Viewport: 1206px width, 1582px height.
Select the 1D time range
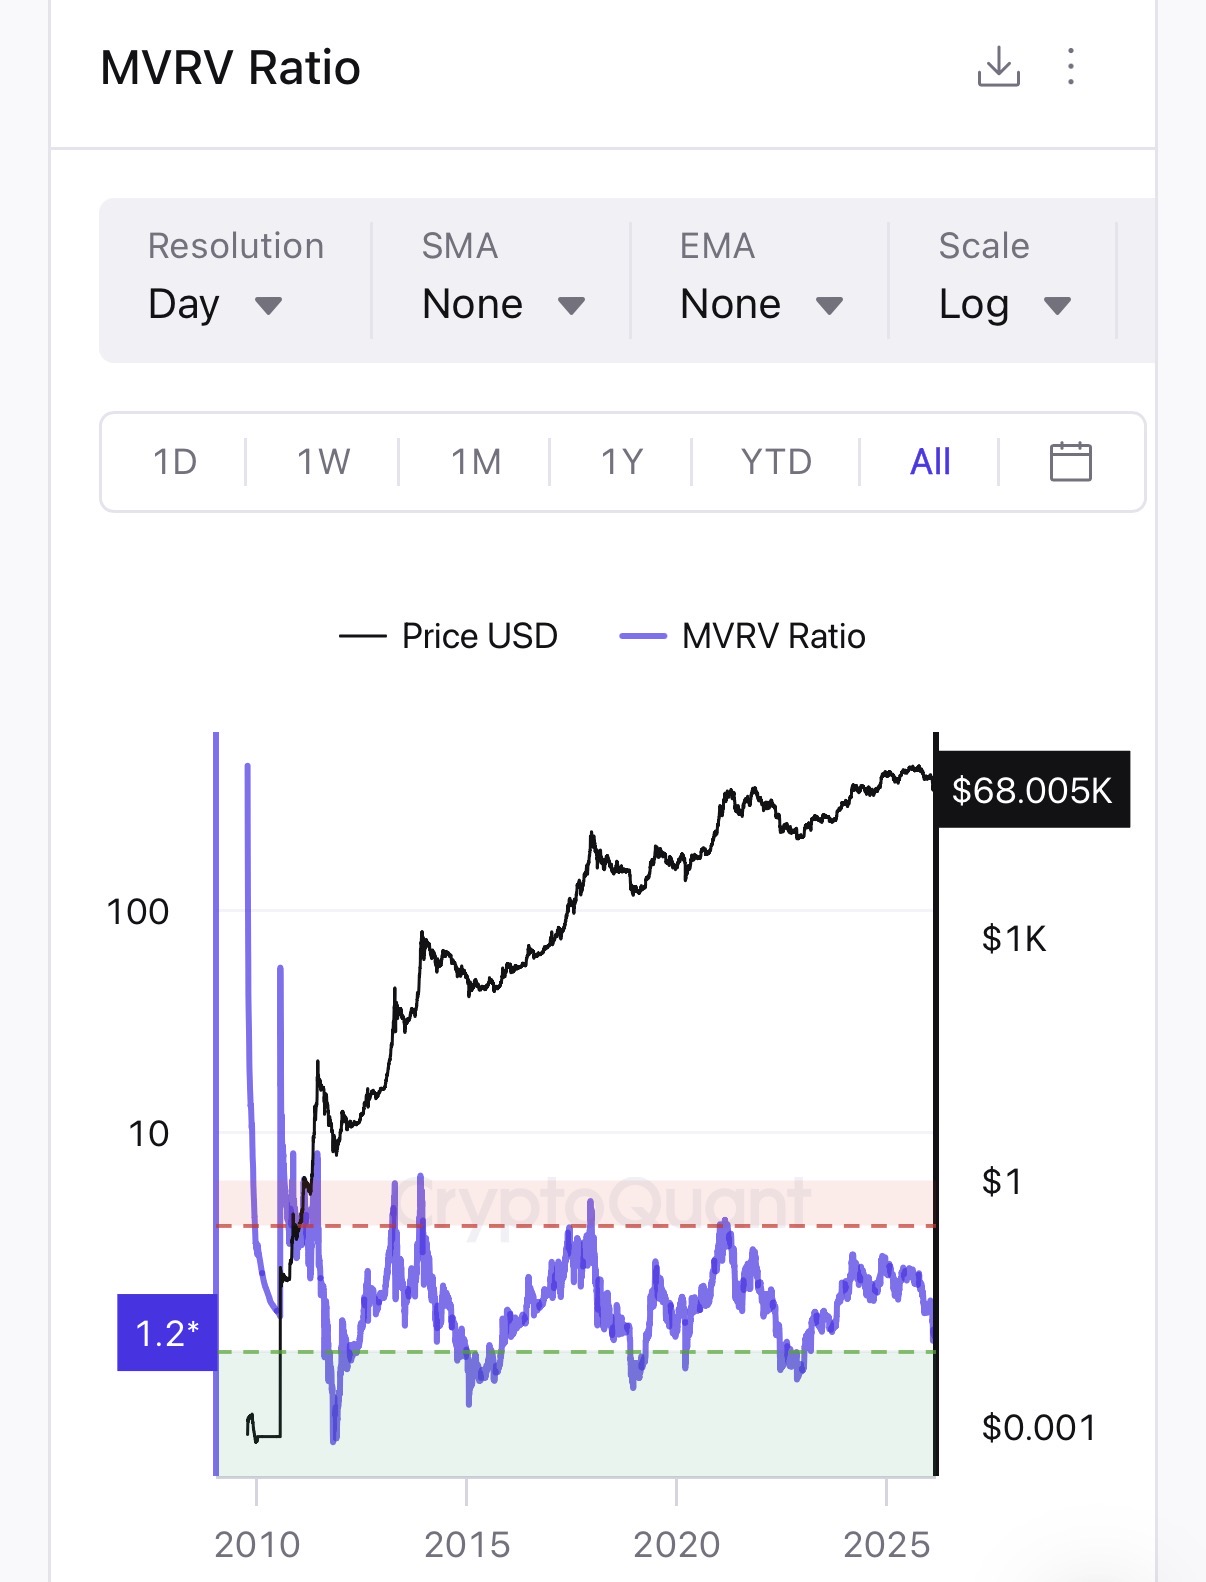click(x=175, y=462)
